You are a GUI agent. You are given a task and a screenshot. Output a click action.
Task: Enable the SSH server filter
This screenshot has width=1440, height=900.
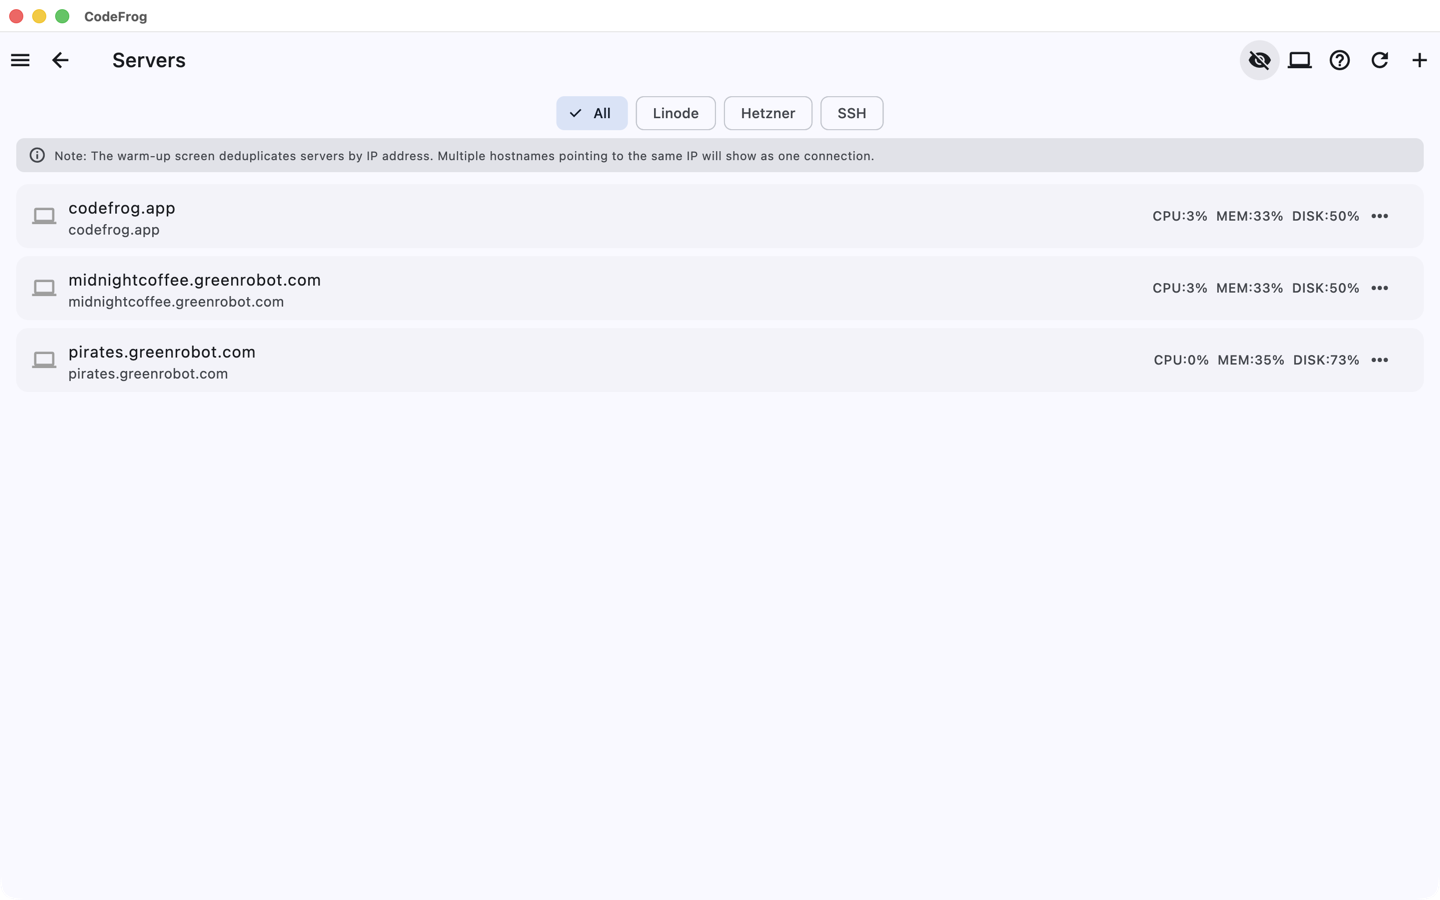coord(851,113)
